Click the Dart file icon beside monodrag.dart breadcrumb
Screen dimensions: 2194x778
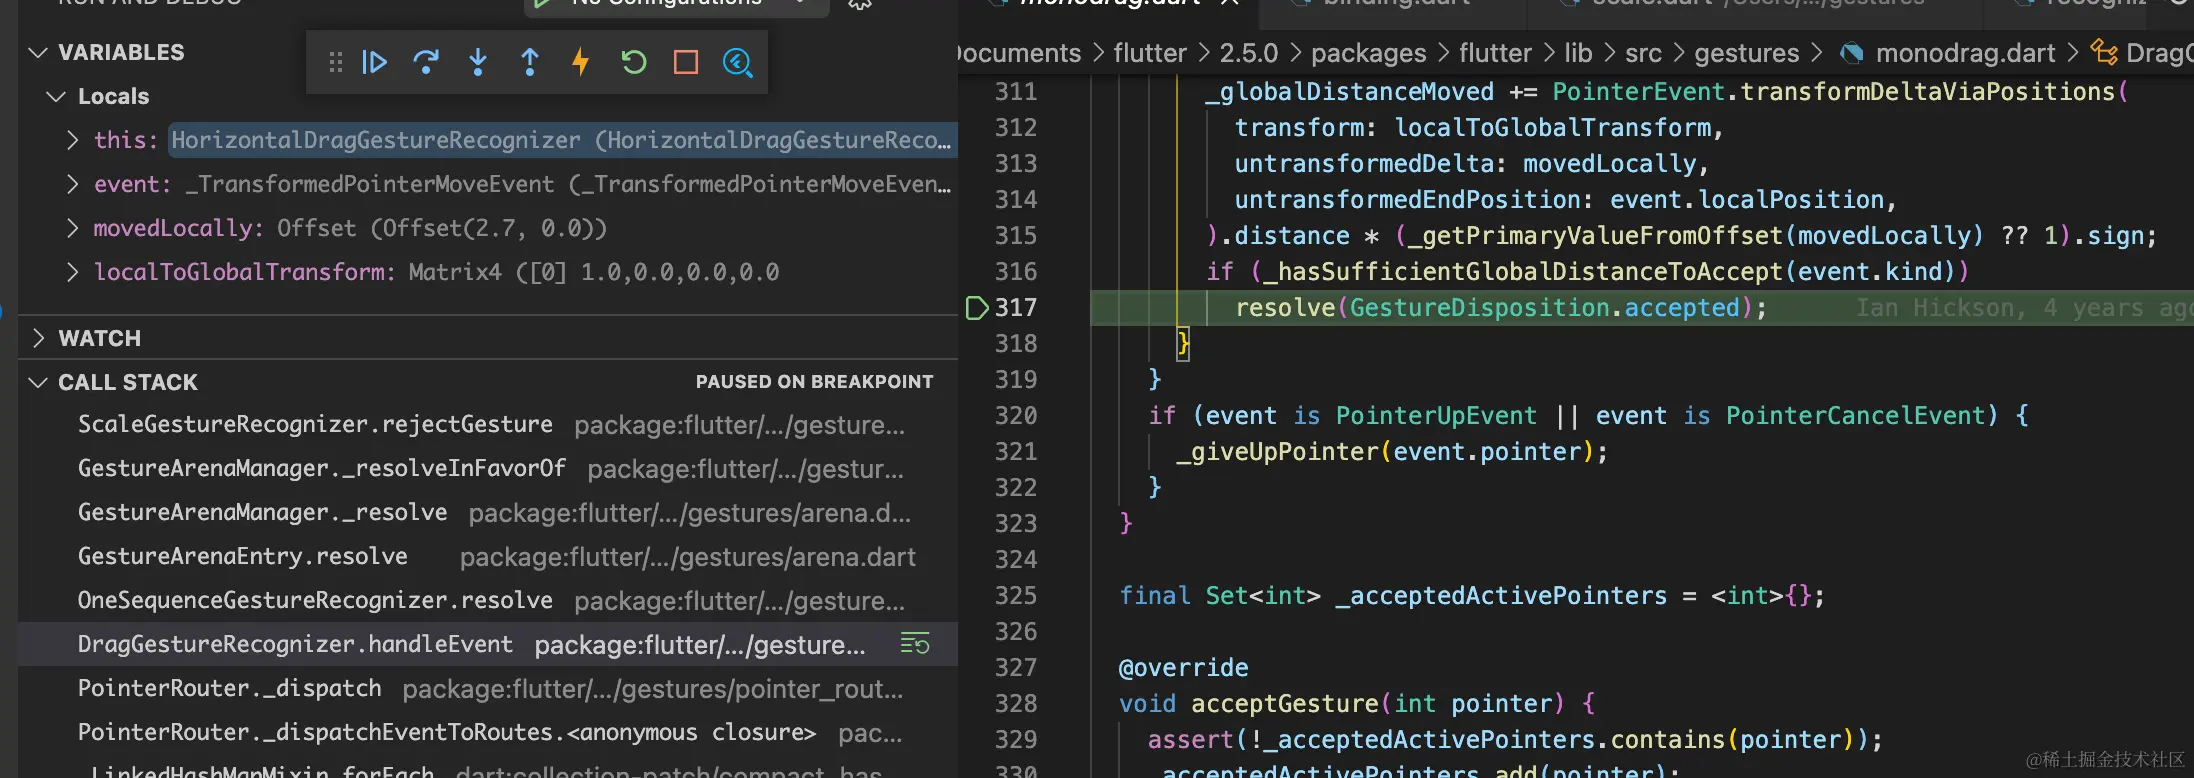(x=1852, y=53)
